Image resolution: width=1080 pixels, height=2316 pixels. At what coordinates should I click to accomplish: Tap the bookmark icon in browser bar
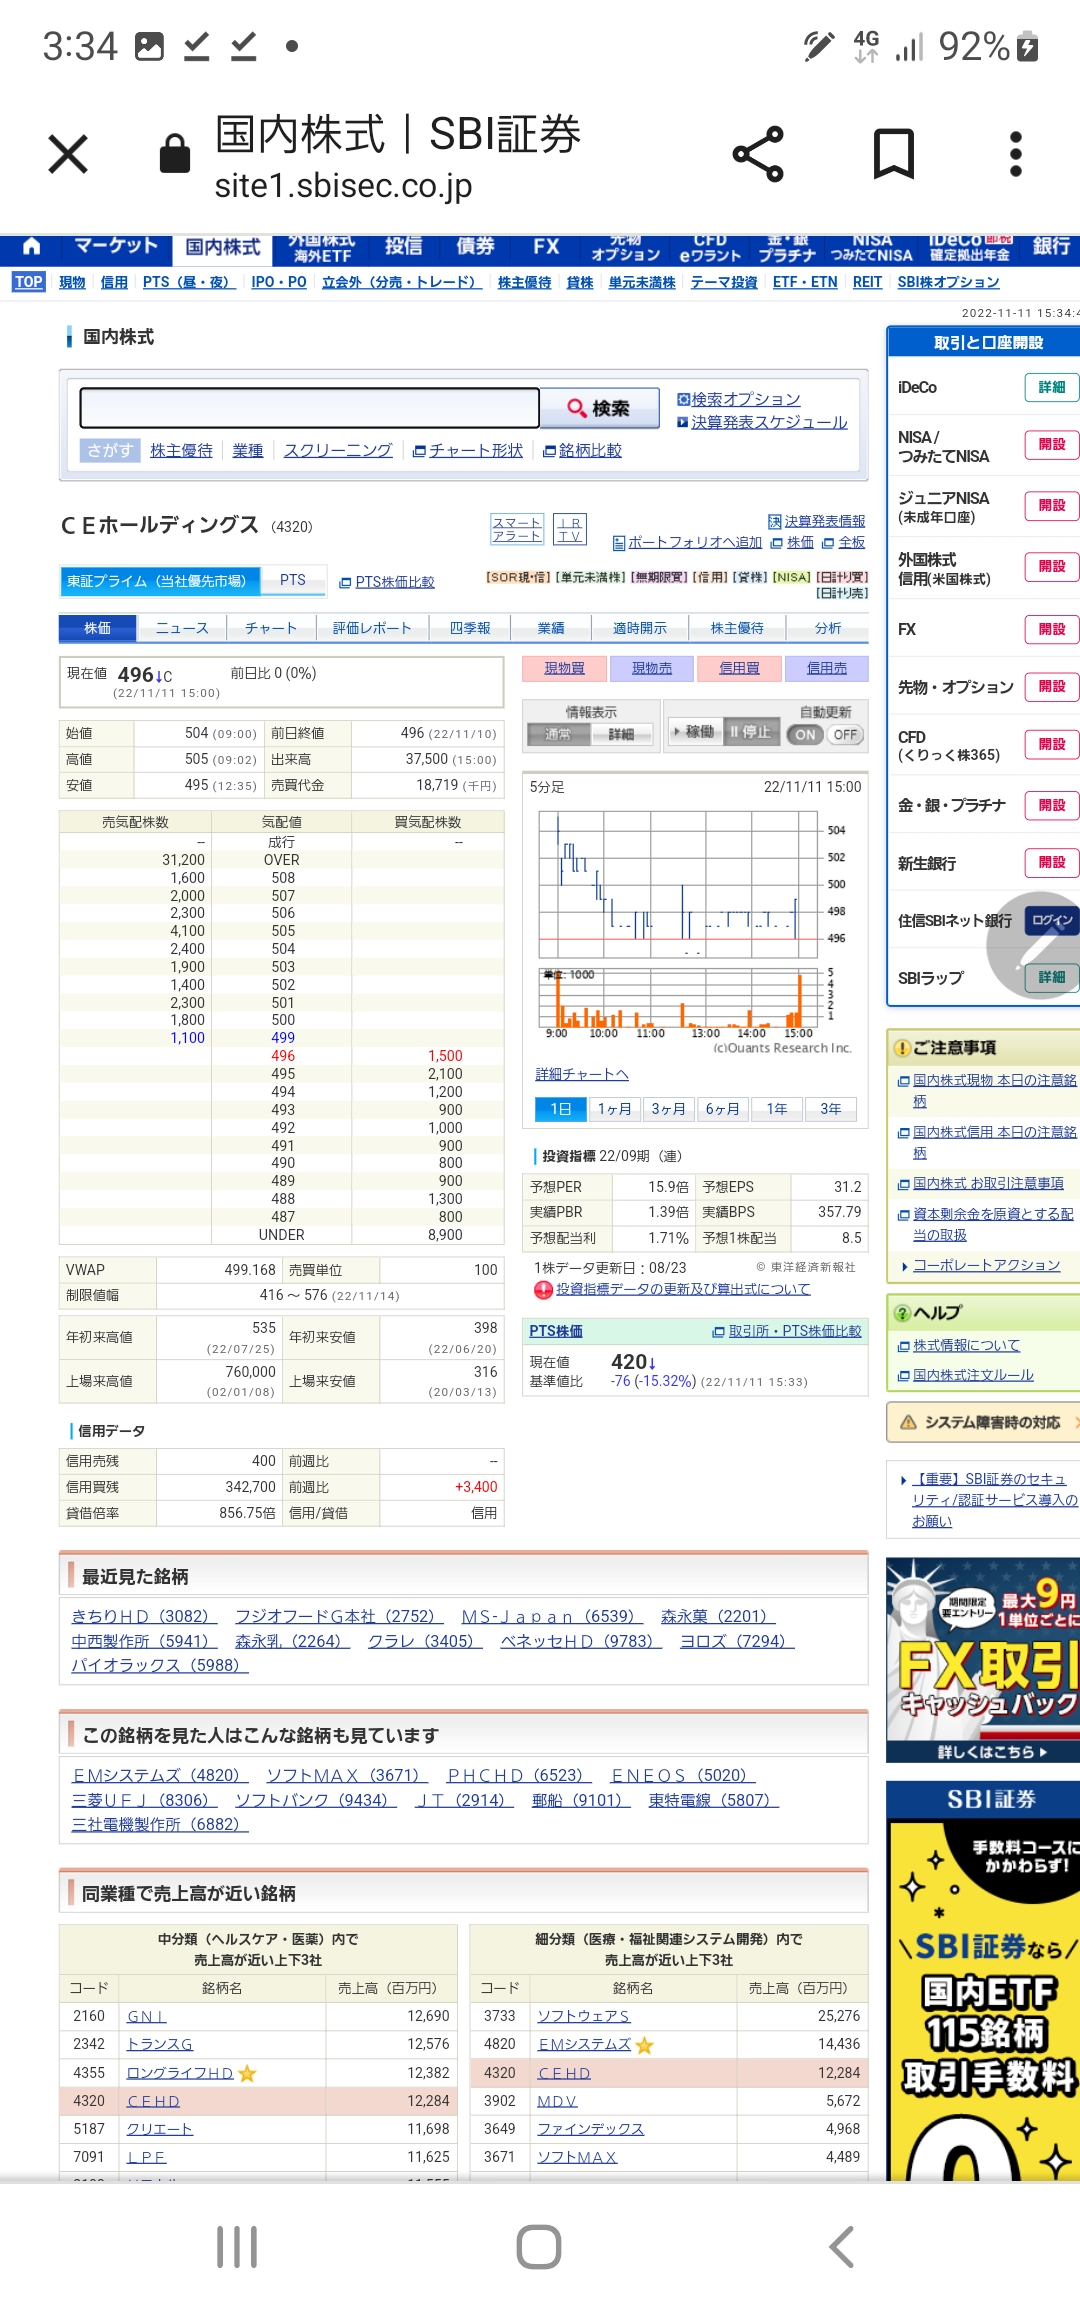pyautogui.click(x=894, y=154)
